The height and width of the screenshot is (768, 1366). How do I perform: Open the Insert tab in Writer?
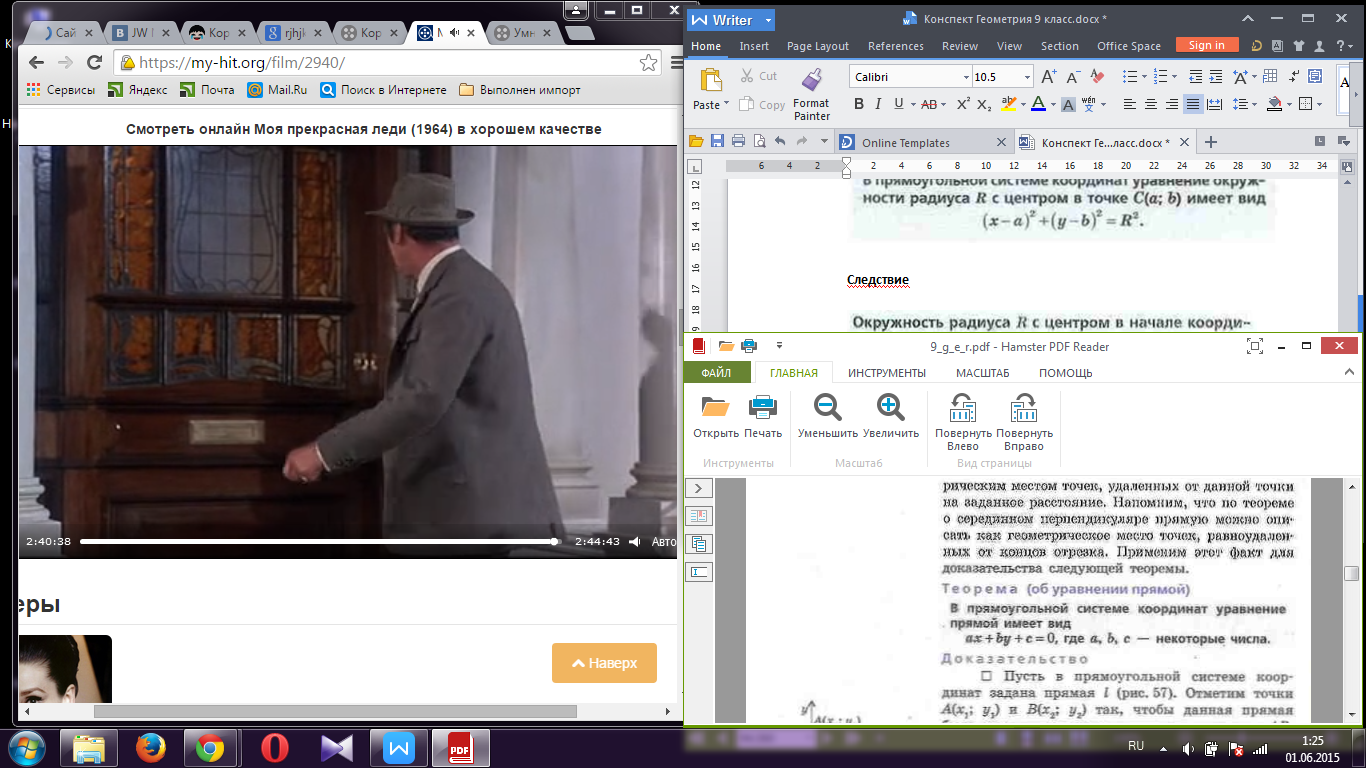pos(754,46)
